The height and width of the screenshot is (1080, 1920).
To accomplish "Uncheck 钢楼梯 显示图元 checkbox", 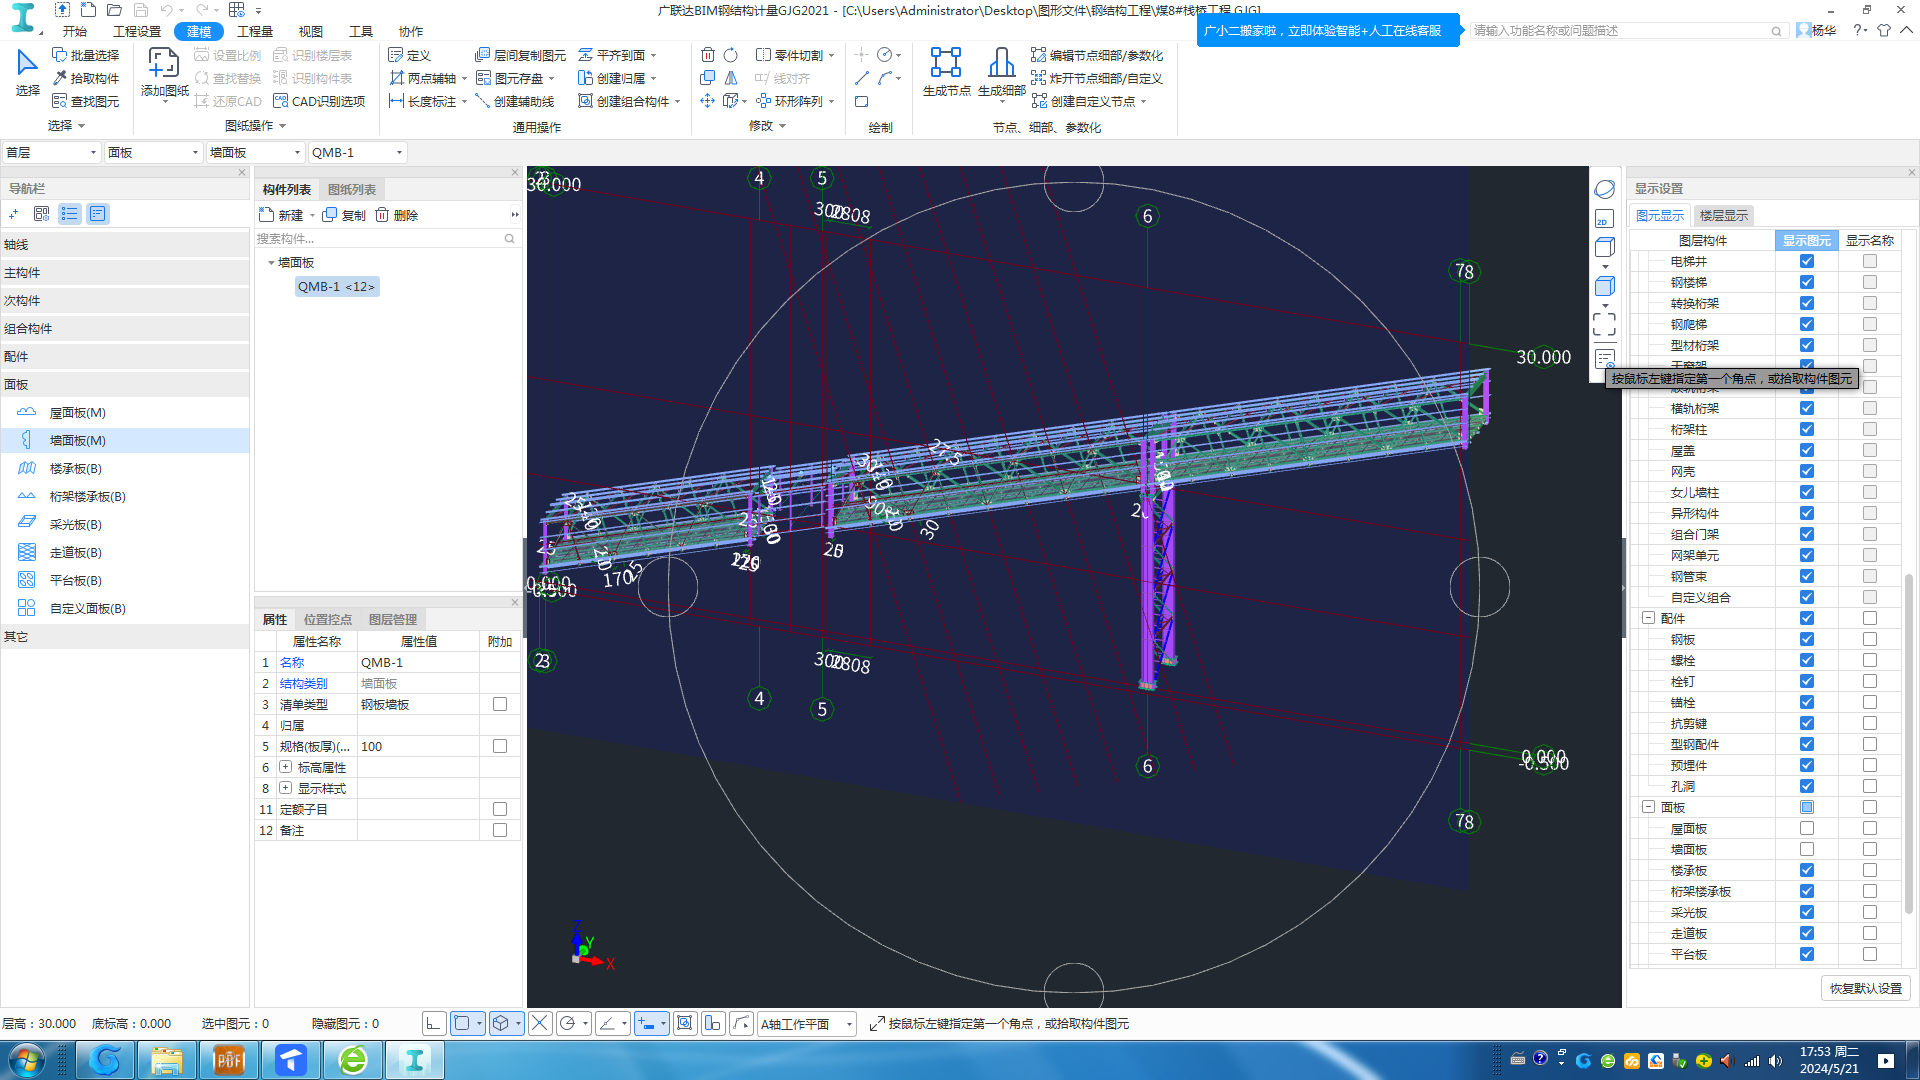I will pos(1806,282).
